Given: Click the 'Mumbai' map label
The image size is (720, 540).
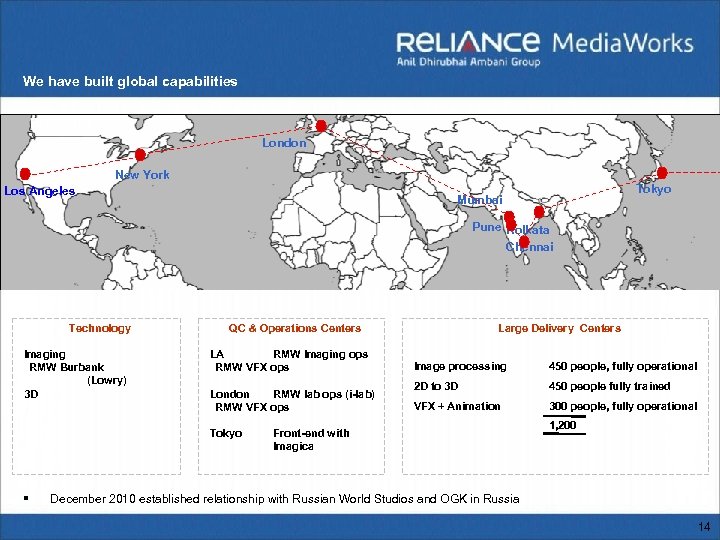Looking at the screenshot, I should coord(480,200).
